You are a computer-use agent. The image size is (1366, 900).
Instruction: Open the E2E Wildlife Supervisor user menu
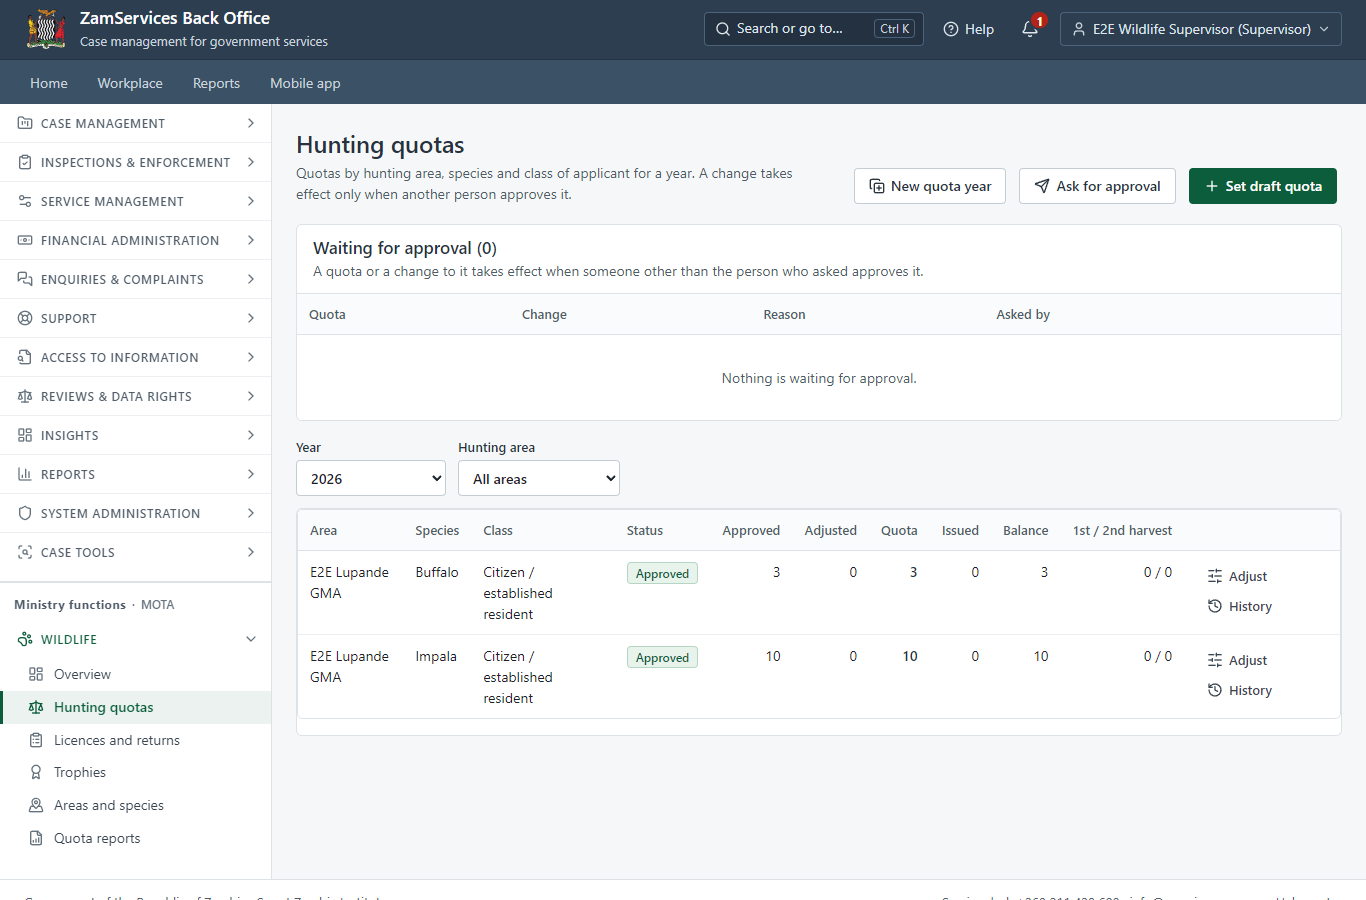1201,29
